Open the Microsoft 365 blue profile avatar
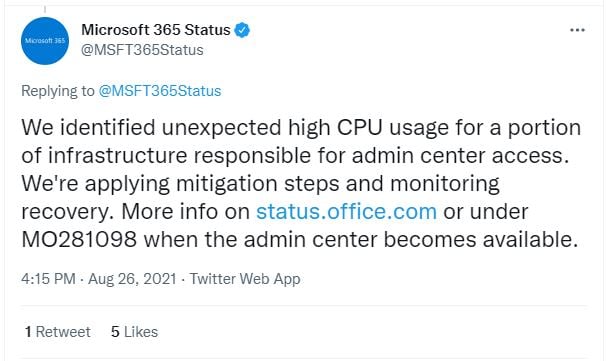Image resolution: width=607 pixels, height=361 pixels. click(x=45, y=41)
